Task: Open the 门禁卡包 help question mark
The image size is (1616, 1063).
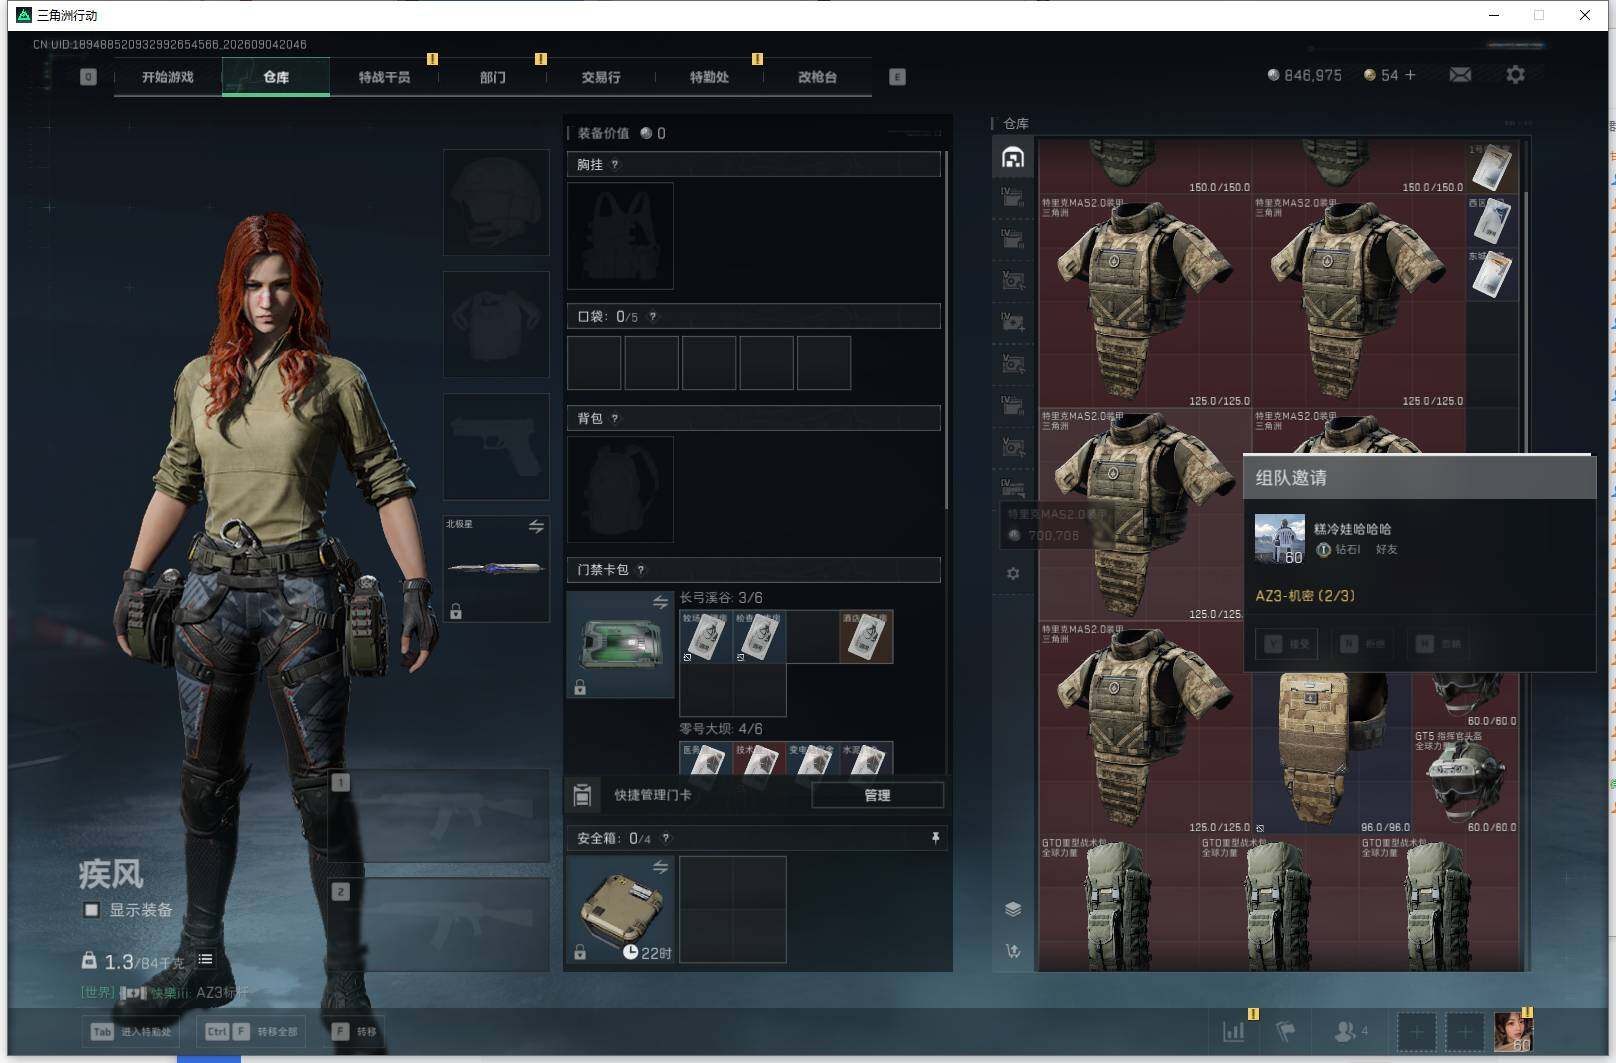Action: click(641, 570)
